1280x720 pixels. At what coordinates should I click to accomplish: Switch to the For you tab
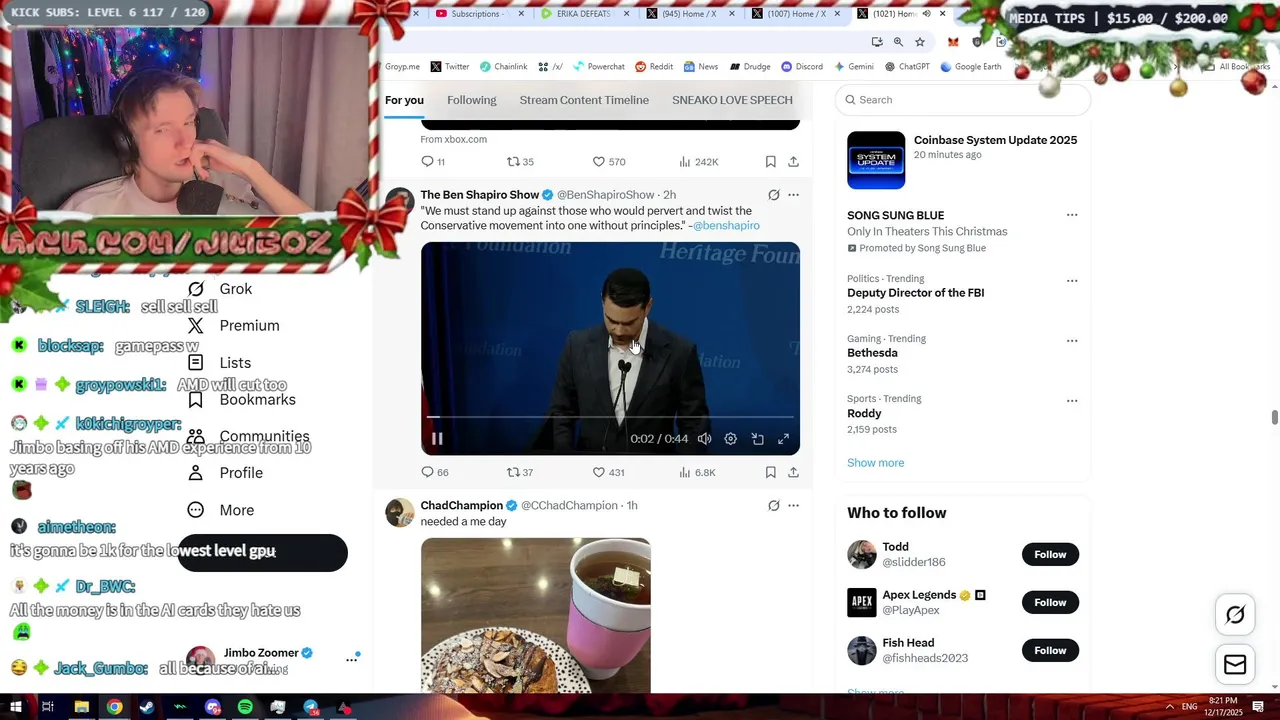coord(404,100)
